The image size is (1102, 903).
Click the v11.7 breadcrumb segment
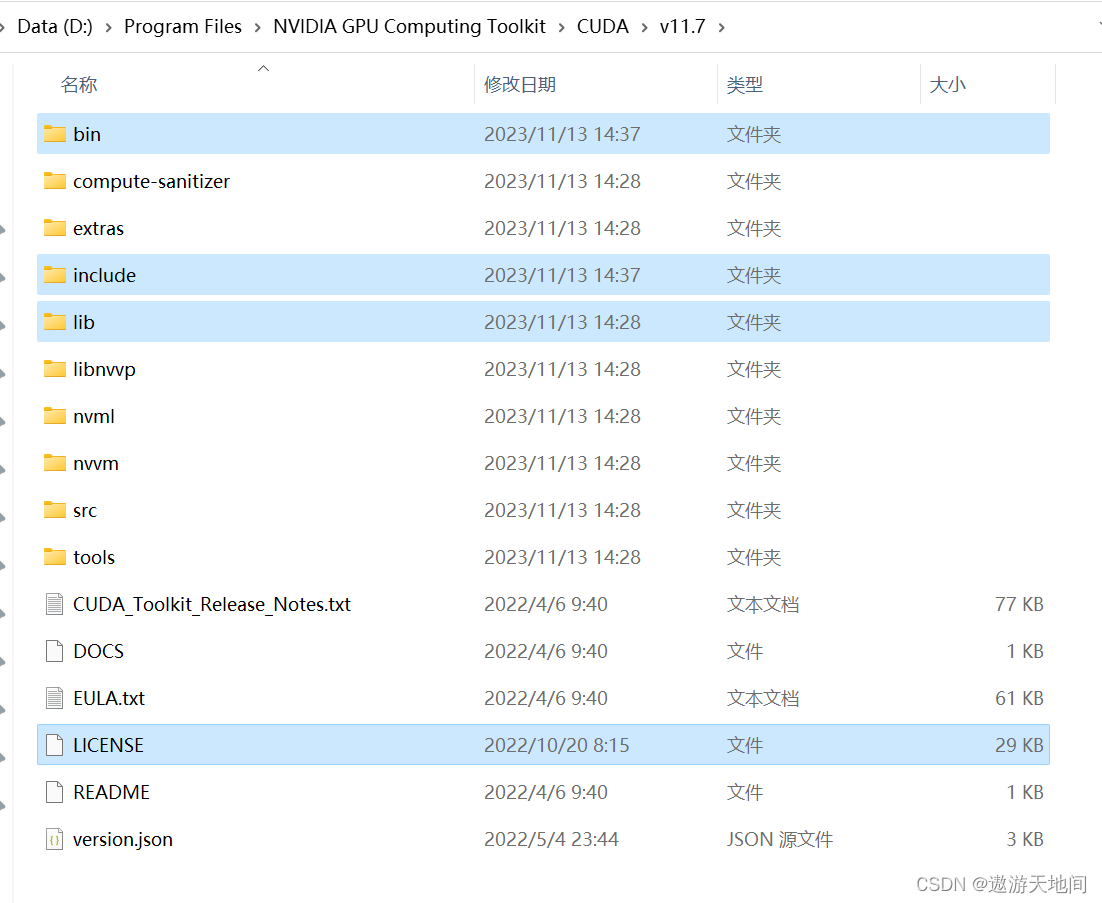click(682, 26)
